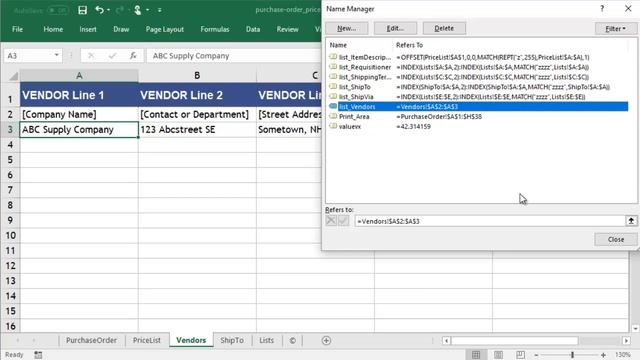
Task: Click the formula bar Cancel X icon
Action: [91, 56]
